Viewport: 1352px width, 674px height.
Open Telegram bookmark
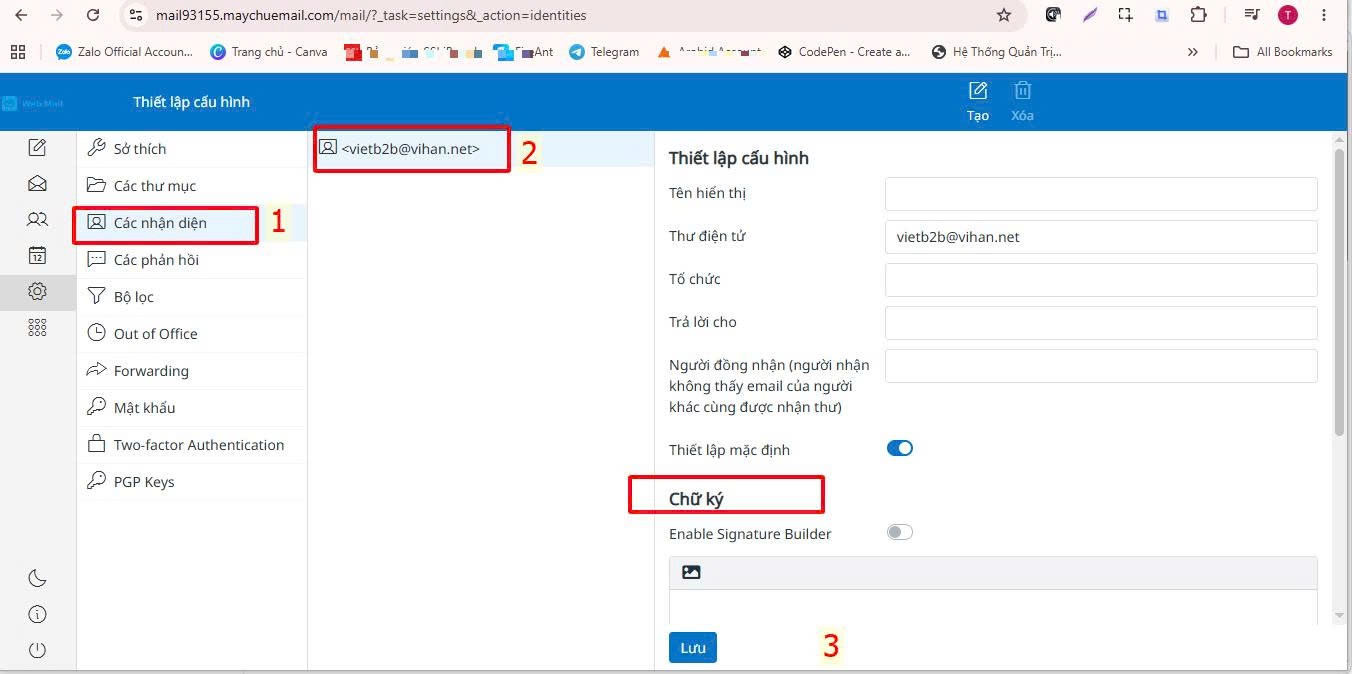[604, 52]
